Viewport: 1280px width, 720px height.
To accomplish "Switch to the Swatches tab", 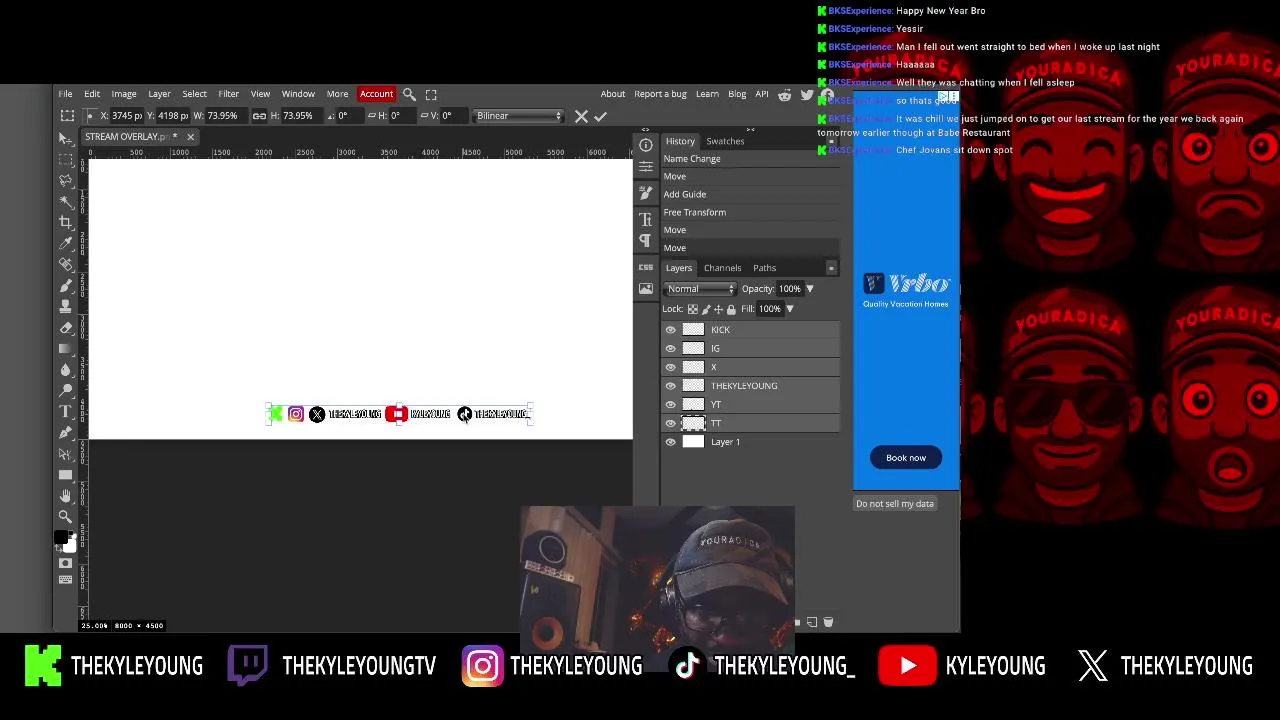I will click(725, 141).
